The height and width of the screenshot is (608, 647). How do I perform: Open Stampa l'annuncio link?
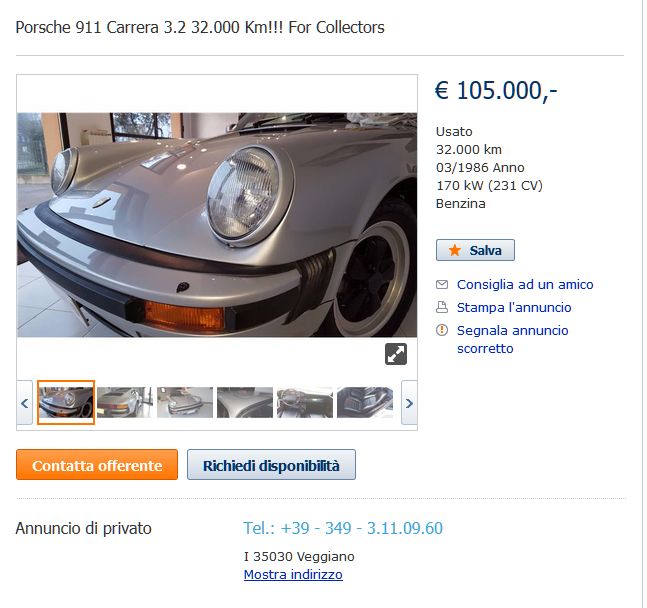tap(516, 309)
